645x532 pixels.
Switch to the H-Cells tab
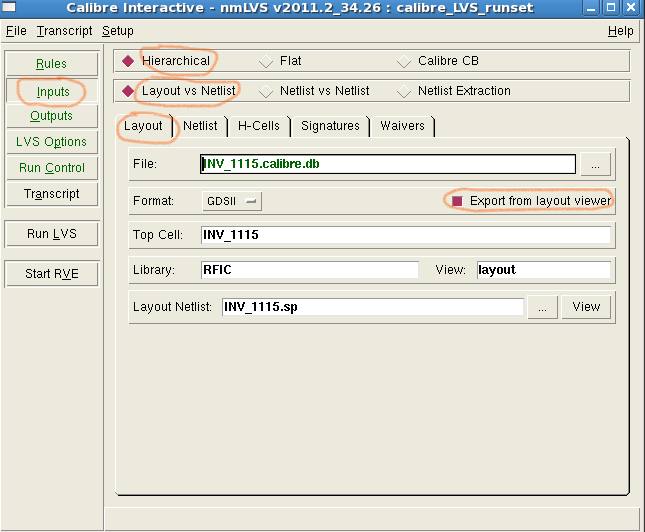pos(259,126)
